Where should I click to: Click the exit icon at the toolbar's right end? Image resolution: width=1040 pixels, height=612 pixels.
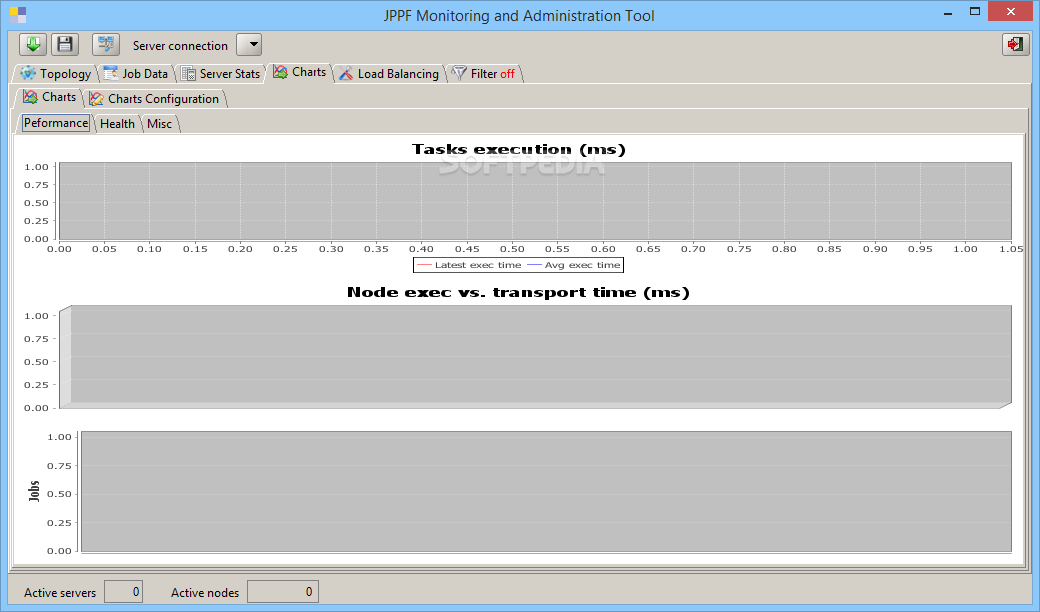coord(1015,45)
